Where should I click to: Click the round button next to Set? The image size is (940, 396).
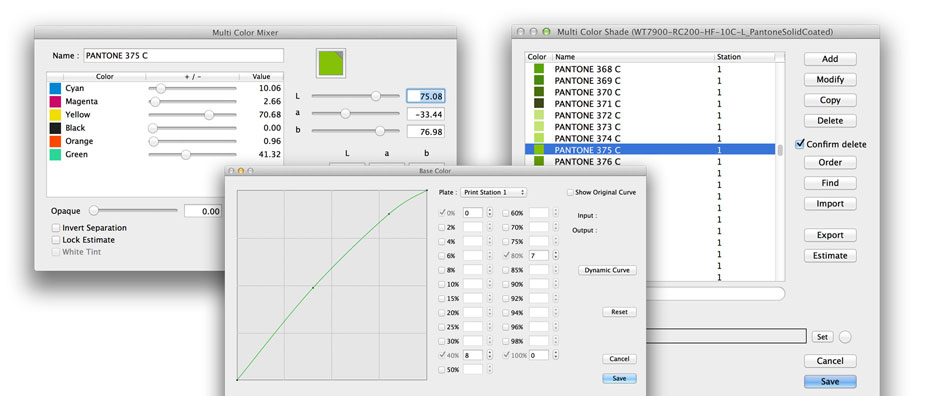pos(845,337)
